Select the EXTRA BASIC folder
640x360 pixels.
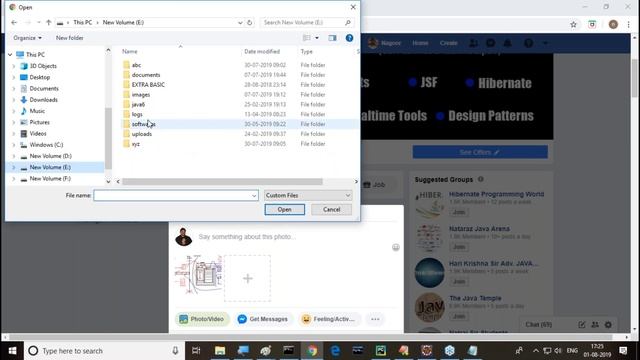tap(148, 85)
